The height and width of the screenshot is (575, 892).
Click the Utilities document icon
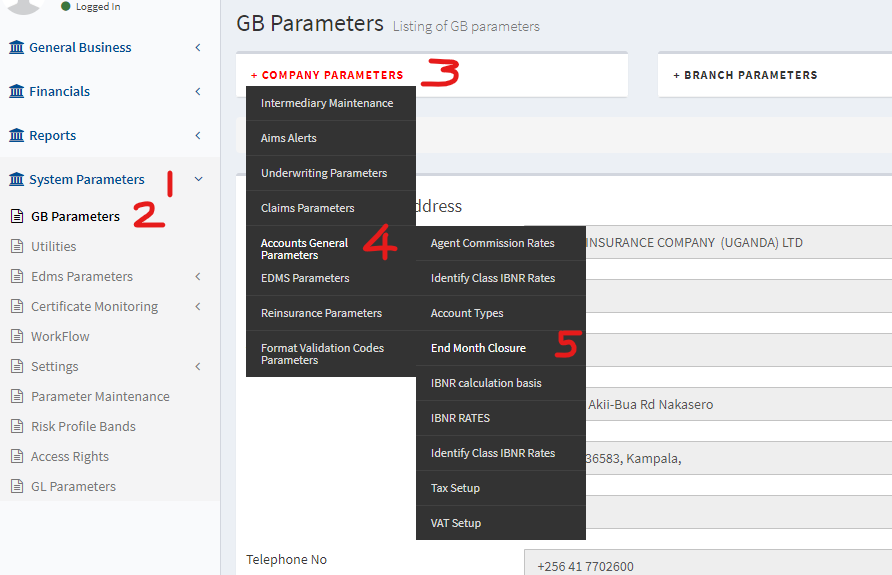[x=15, y=246]
